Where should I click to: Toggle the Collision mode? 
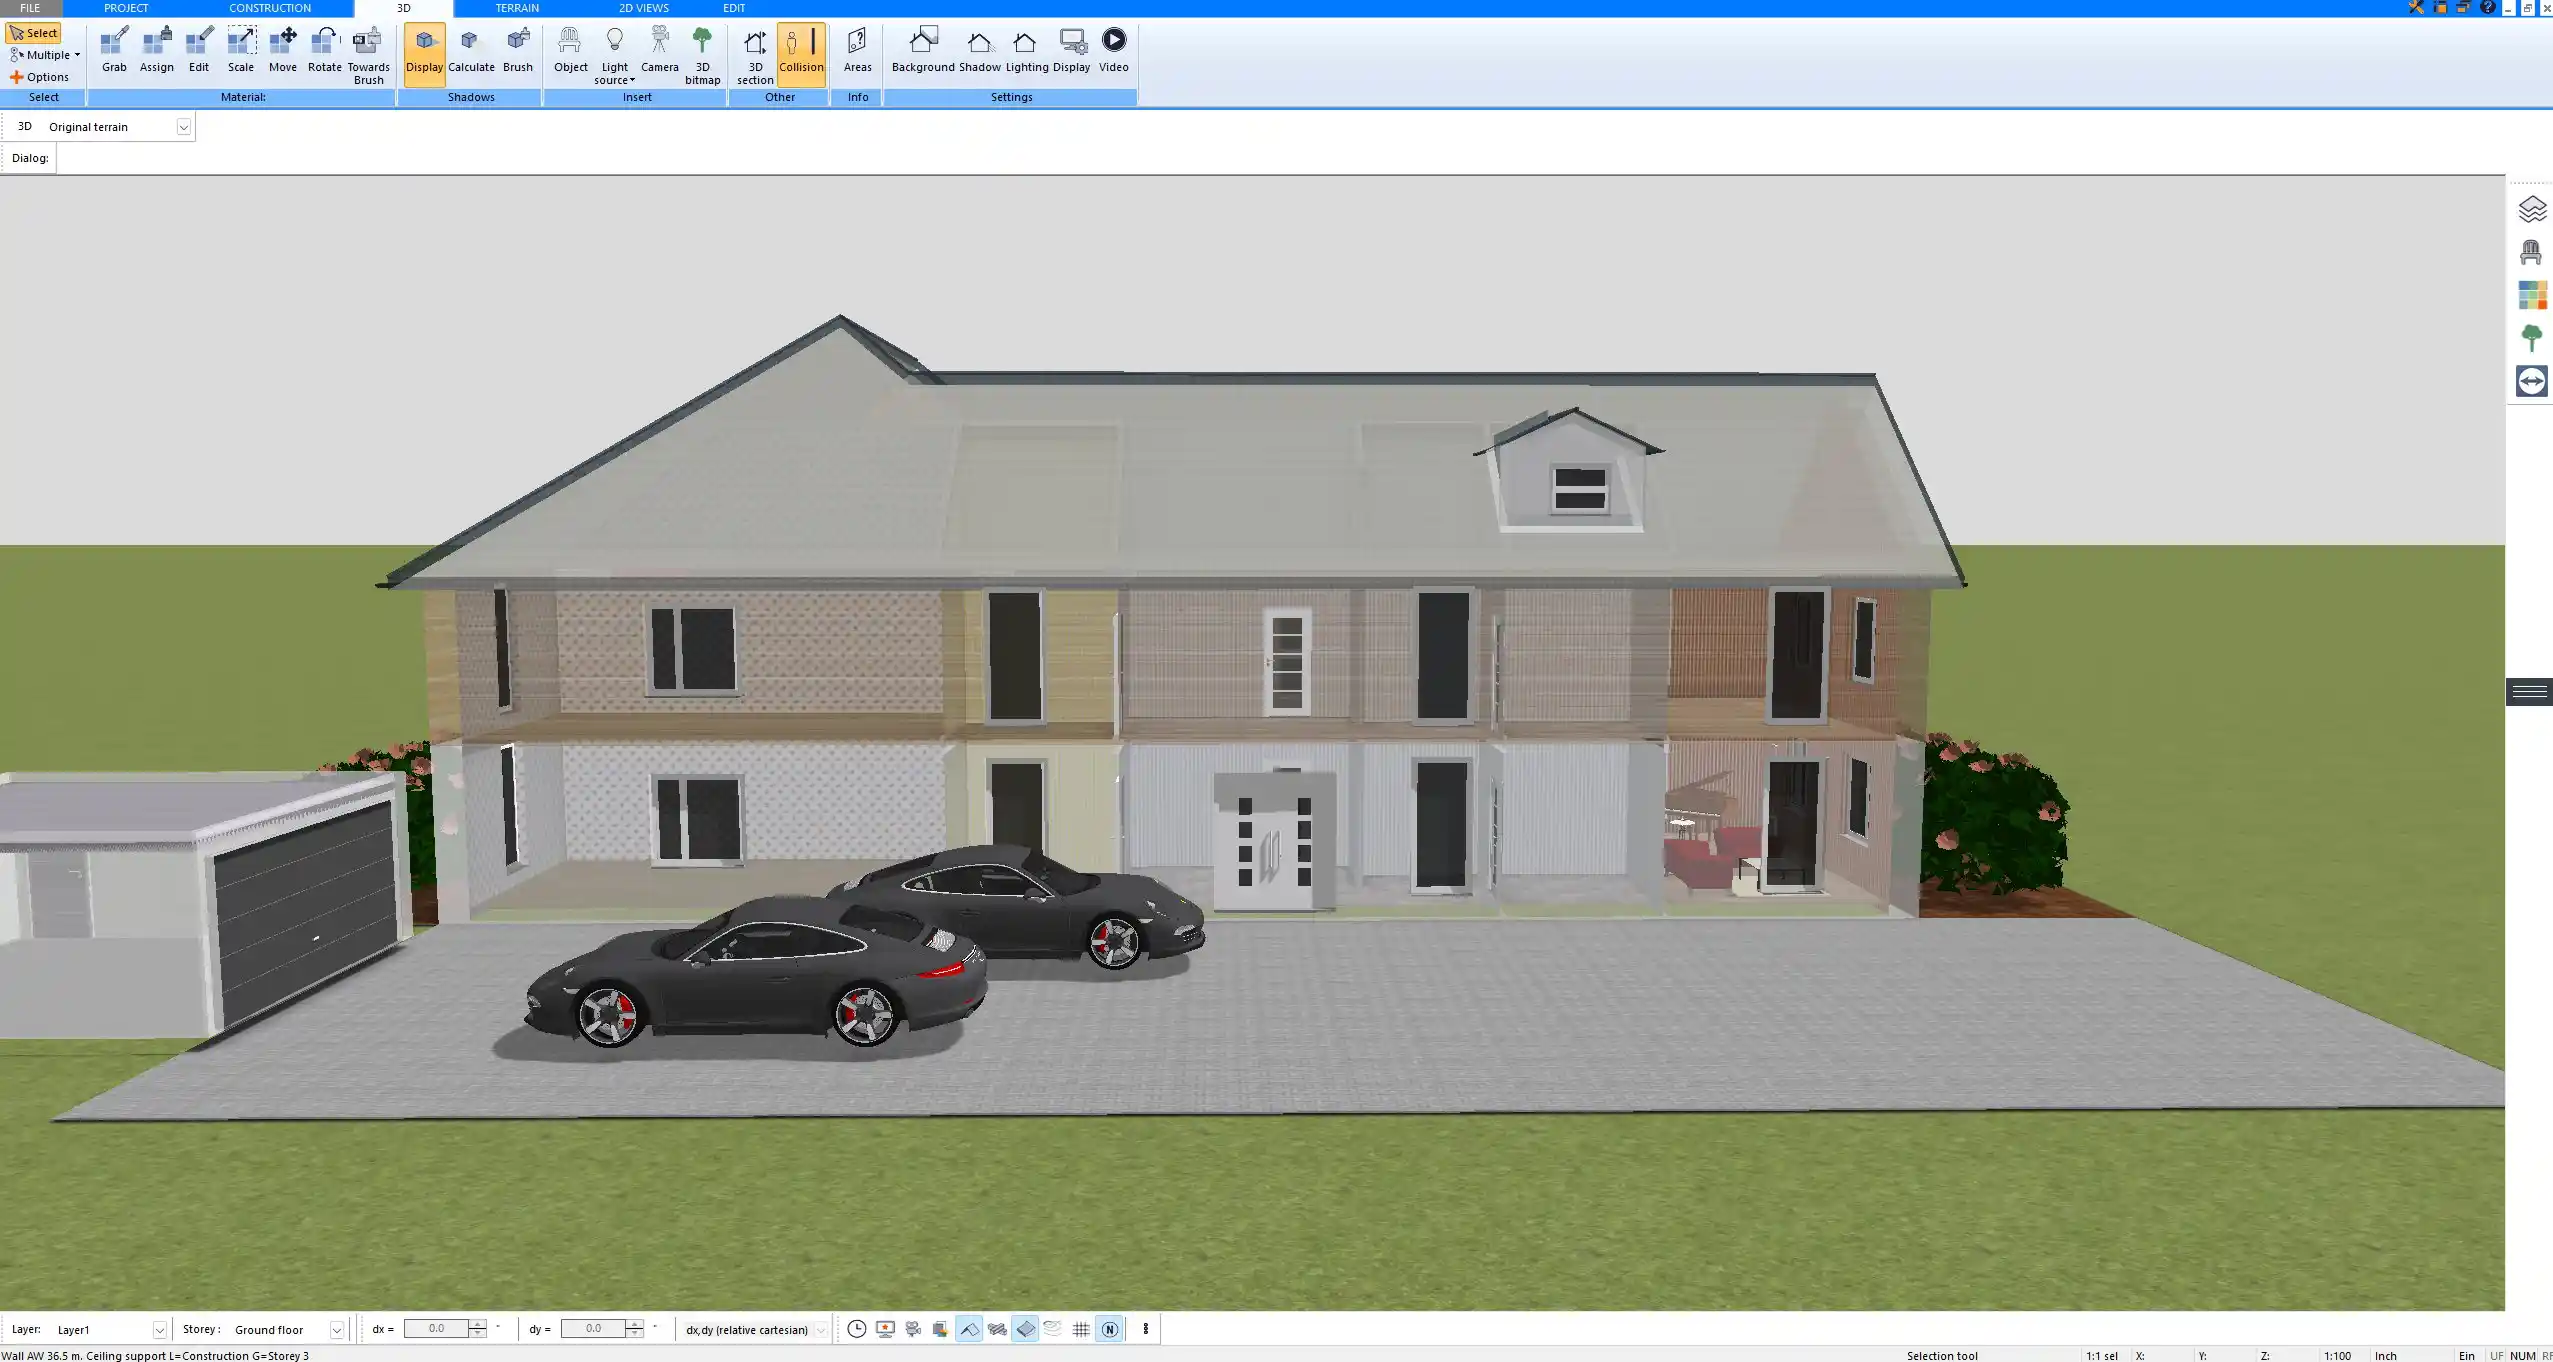799,50
